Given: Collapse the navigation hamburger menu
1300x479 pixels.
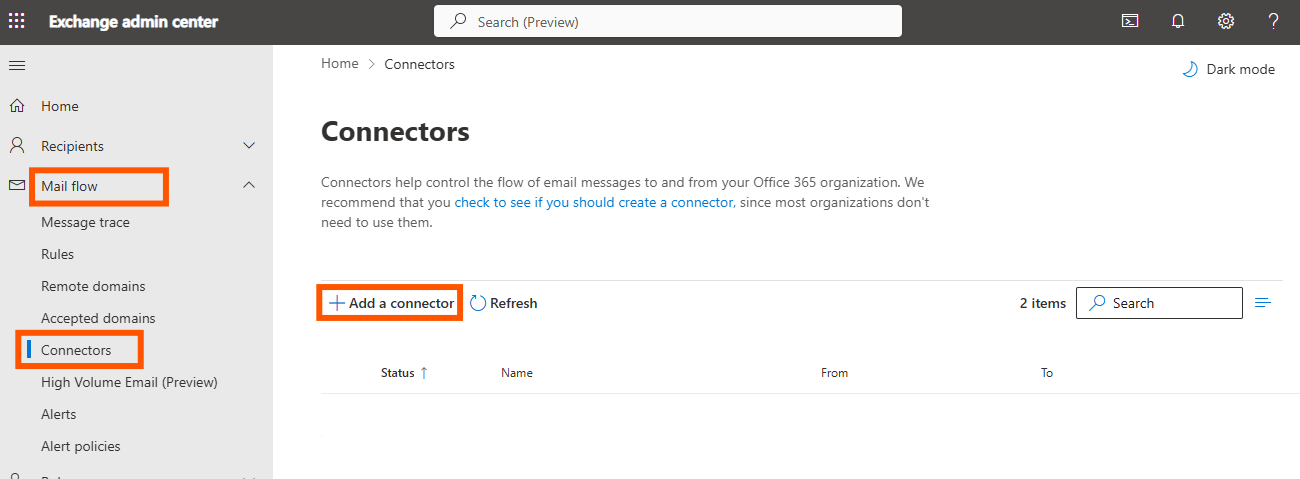Looking at the screenshot, I should [x=17, y=65].
